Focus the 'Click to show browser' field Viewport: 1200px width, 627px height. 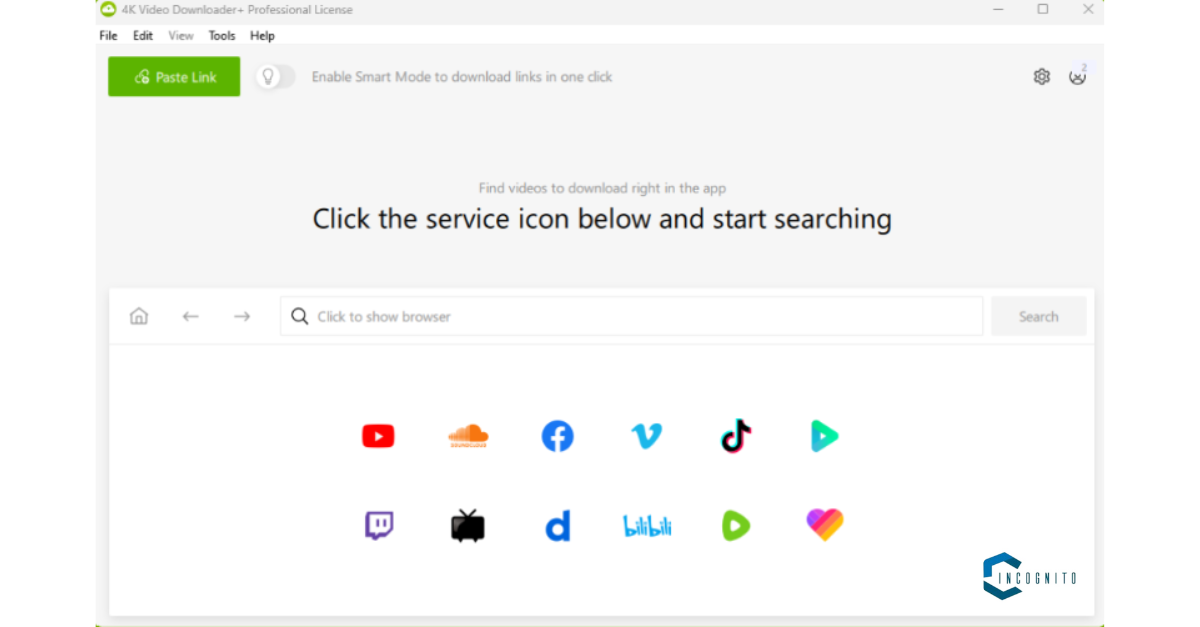632,316
